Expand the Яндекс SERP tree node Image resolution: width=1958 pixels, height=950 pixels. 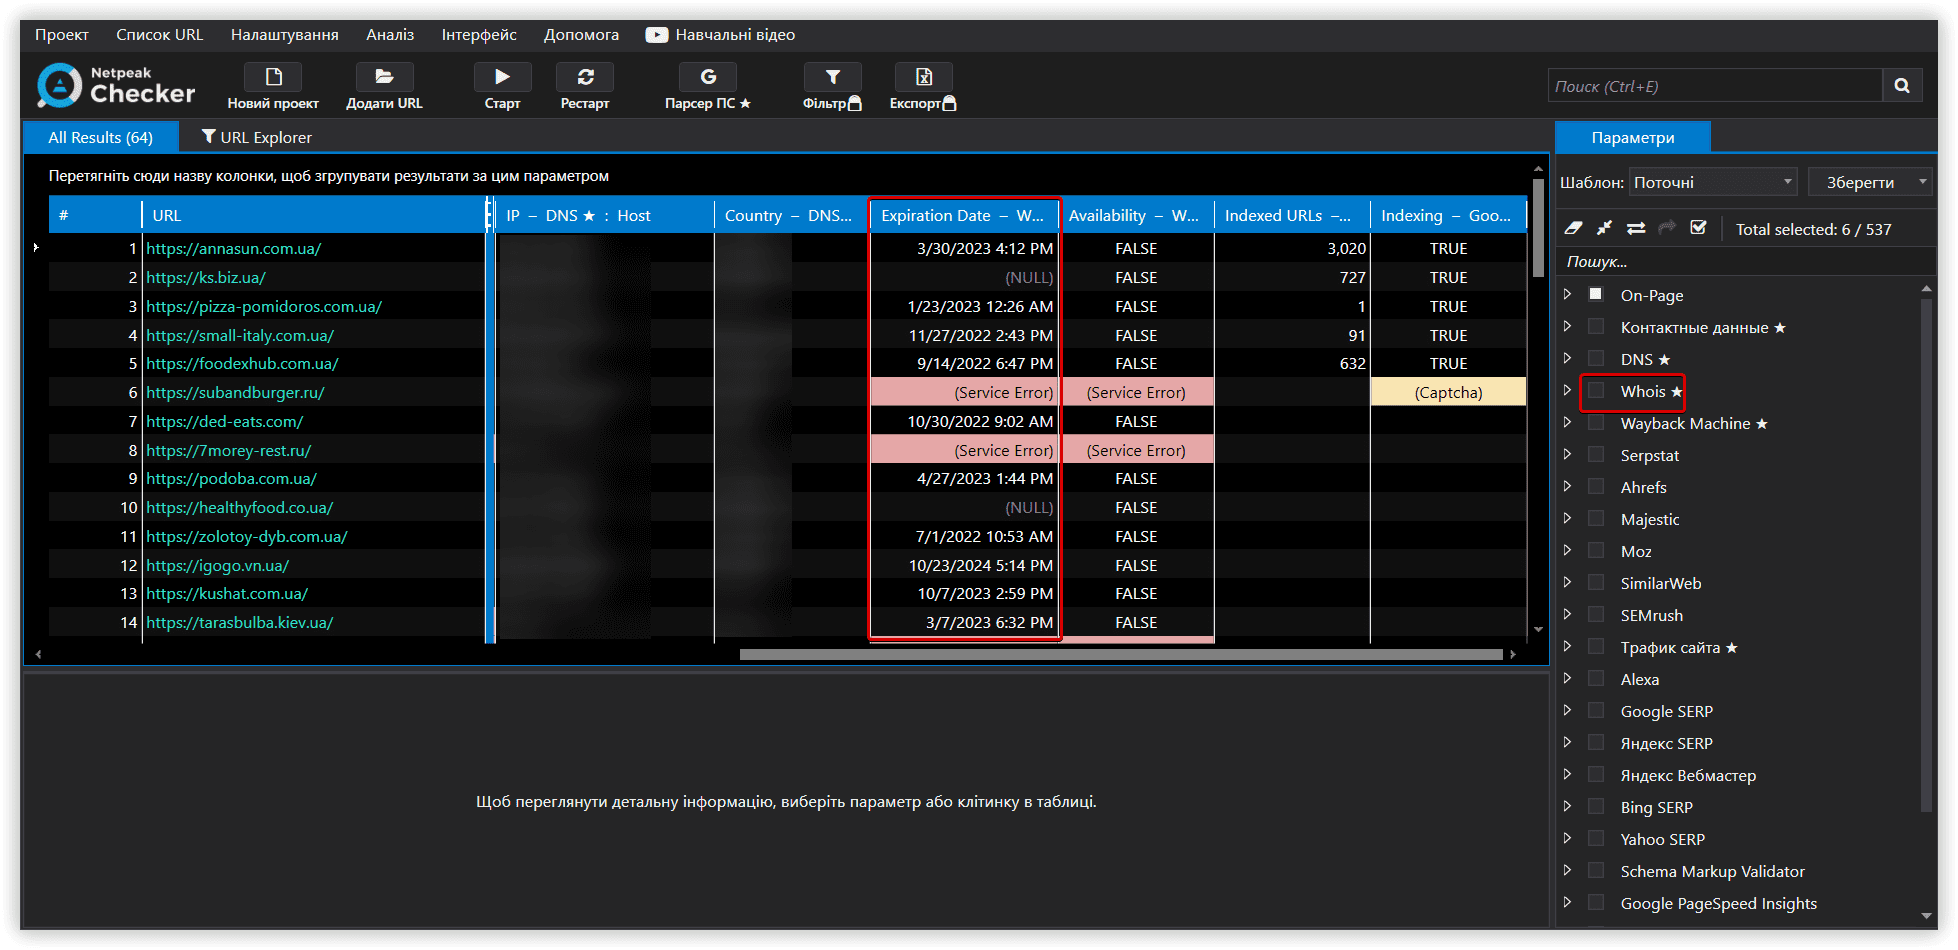(x=1567, y=742)
